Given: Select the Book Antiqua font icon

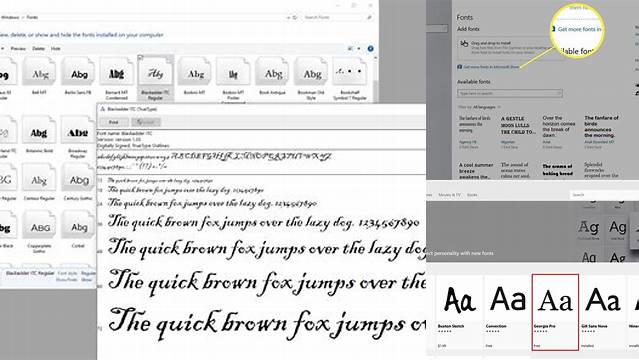Looking at the screenshot, I should [x=272, y=74].
